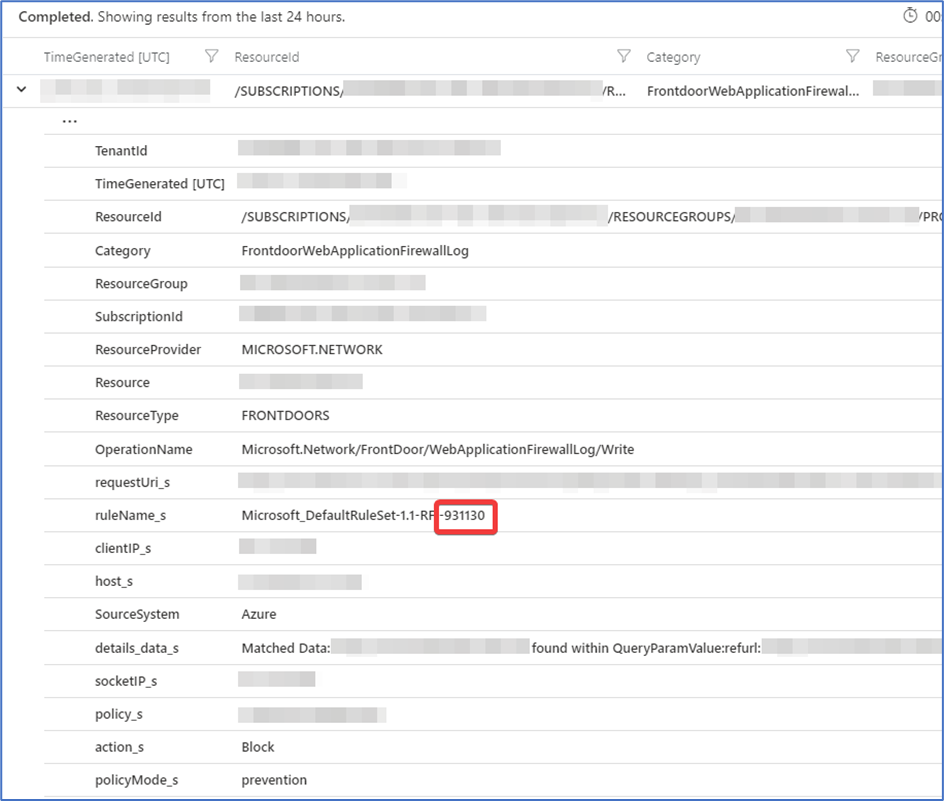This screenshot has width=944, height=801.
Task: Select truncated FrontdoorWebApplicationFirewal... cell in top row
Action: pyautogui.click(x=753, y=91)
